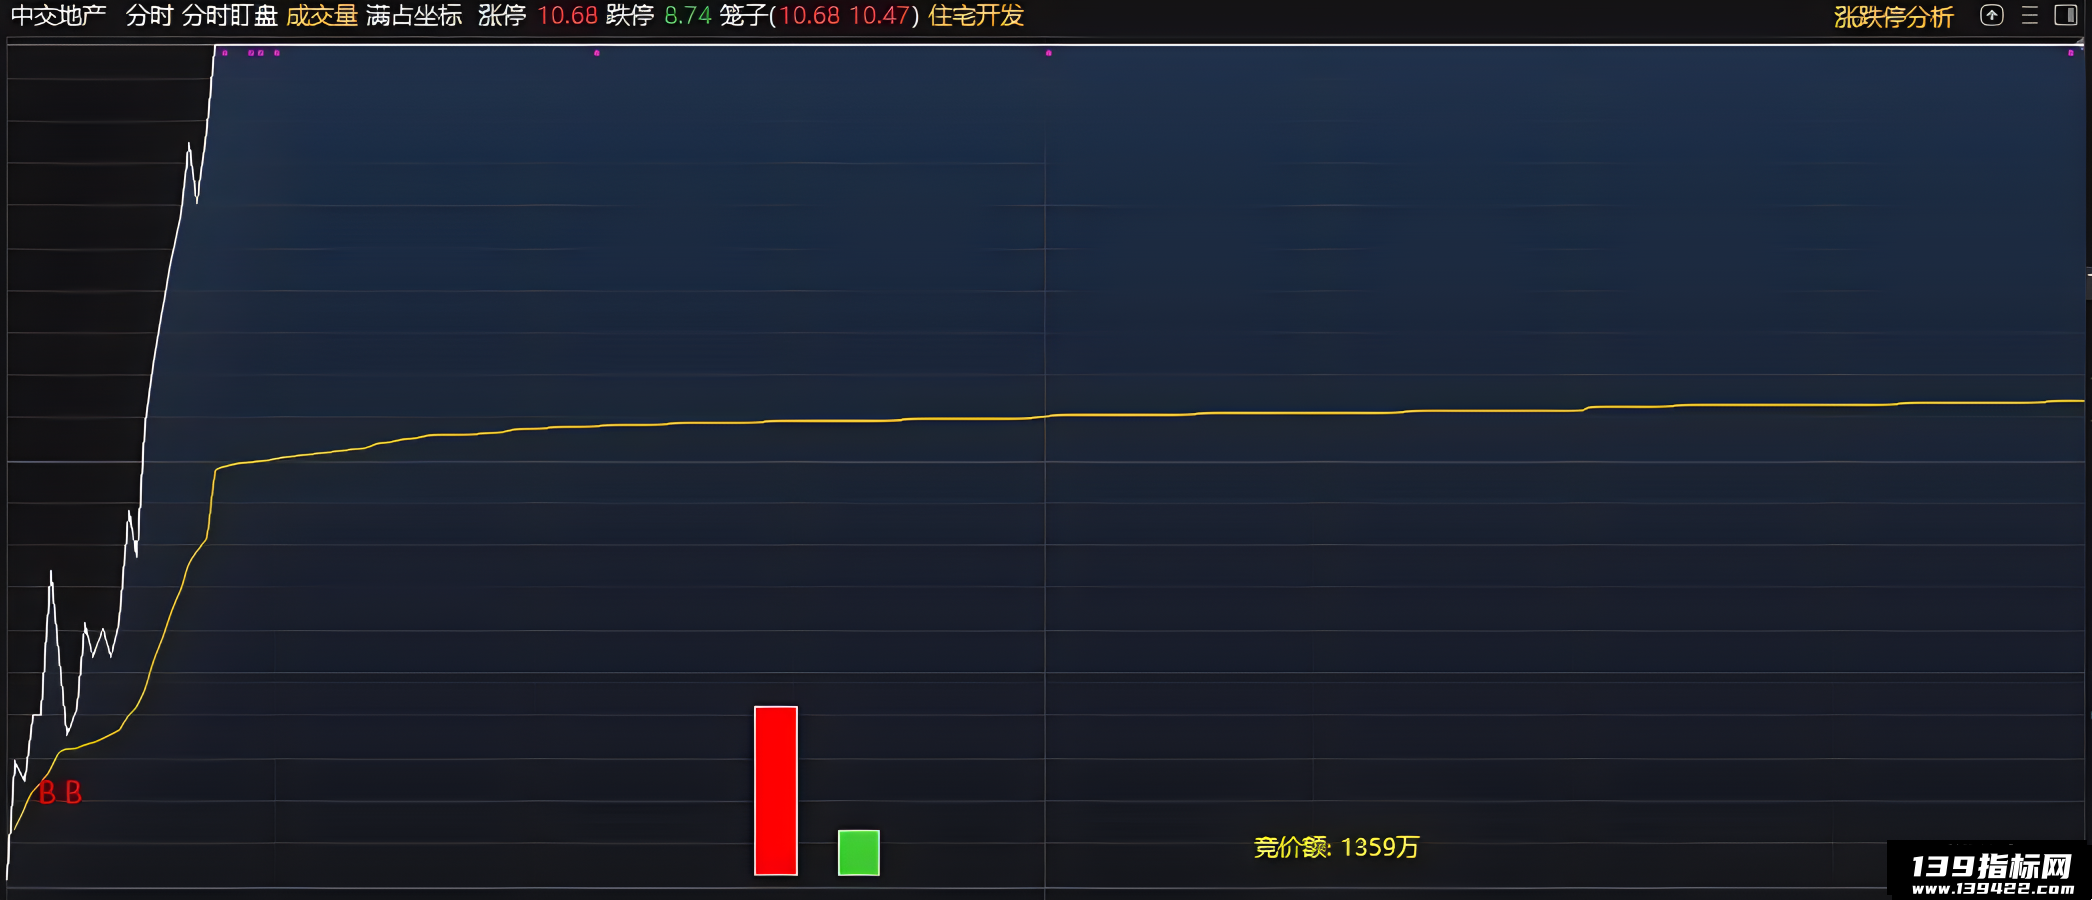Toggle 满占坐标 option
The height and width of the screenshot is (900, 2092).
pos(414,16)
